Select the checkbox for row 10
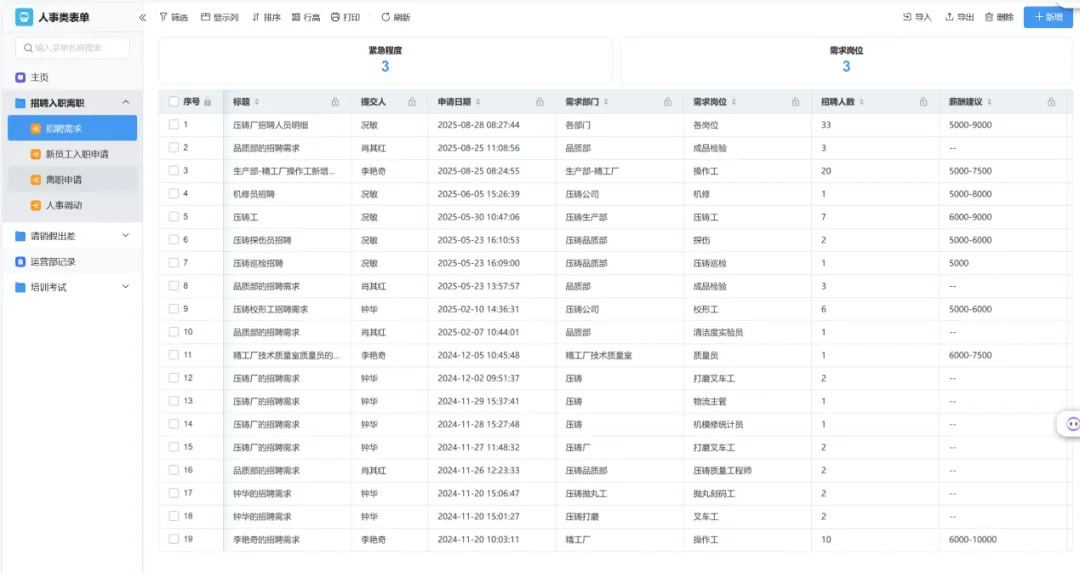The width and height of the screenshot is (1080, 573). [x=174, y=332]
